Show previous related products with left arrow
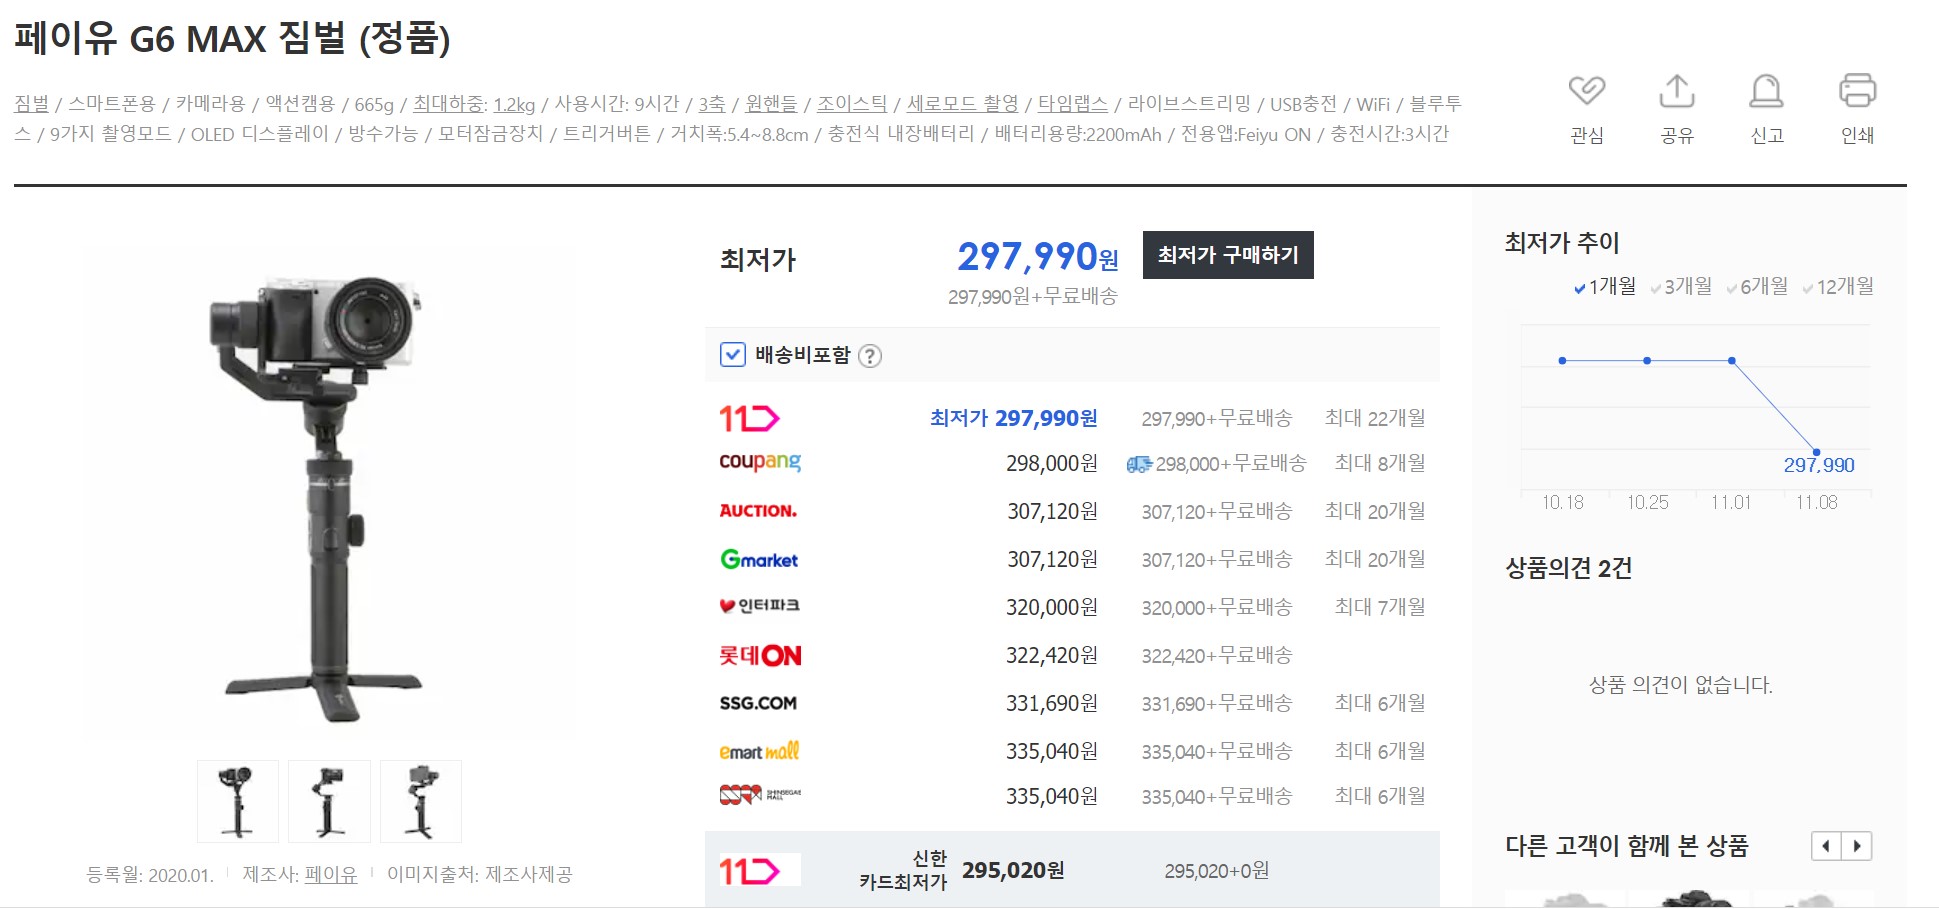This screenshot has height=909, width=1939. [x=1827, y=846]
